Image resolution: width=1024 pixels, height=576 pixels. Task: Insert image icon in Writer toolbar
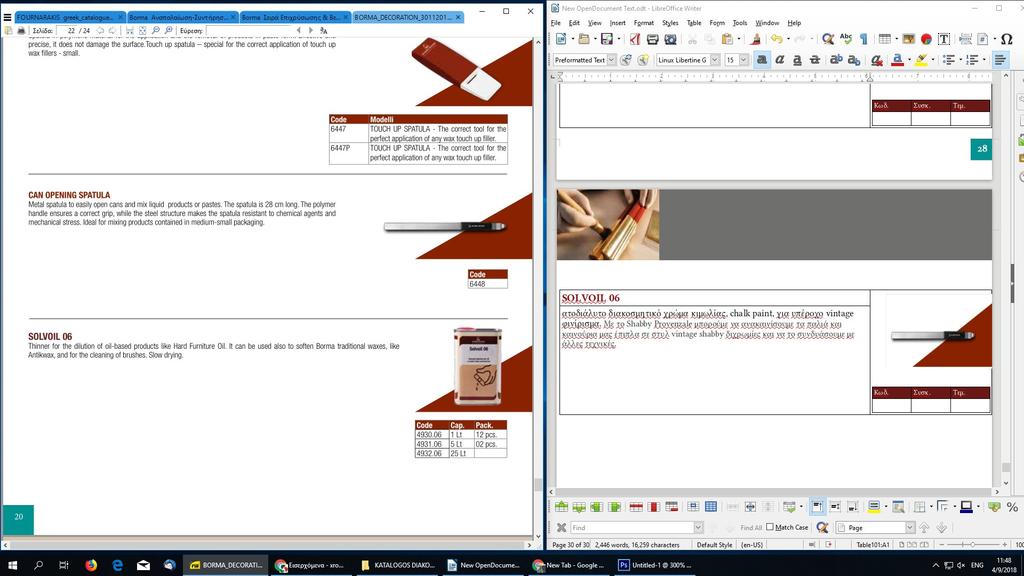[908, 40]
